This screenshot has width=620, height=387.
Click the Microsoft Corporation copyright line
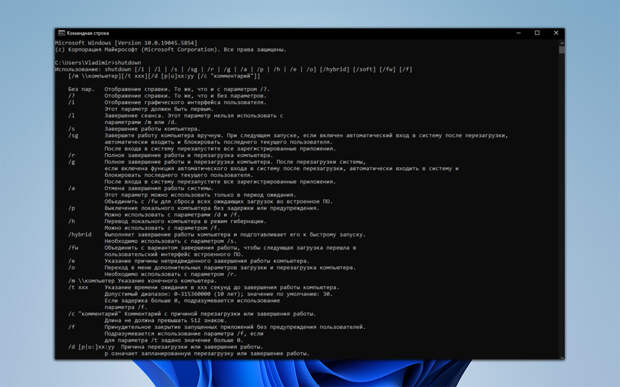[171, 49]
